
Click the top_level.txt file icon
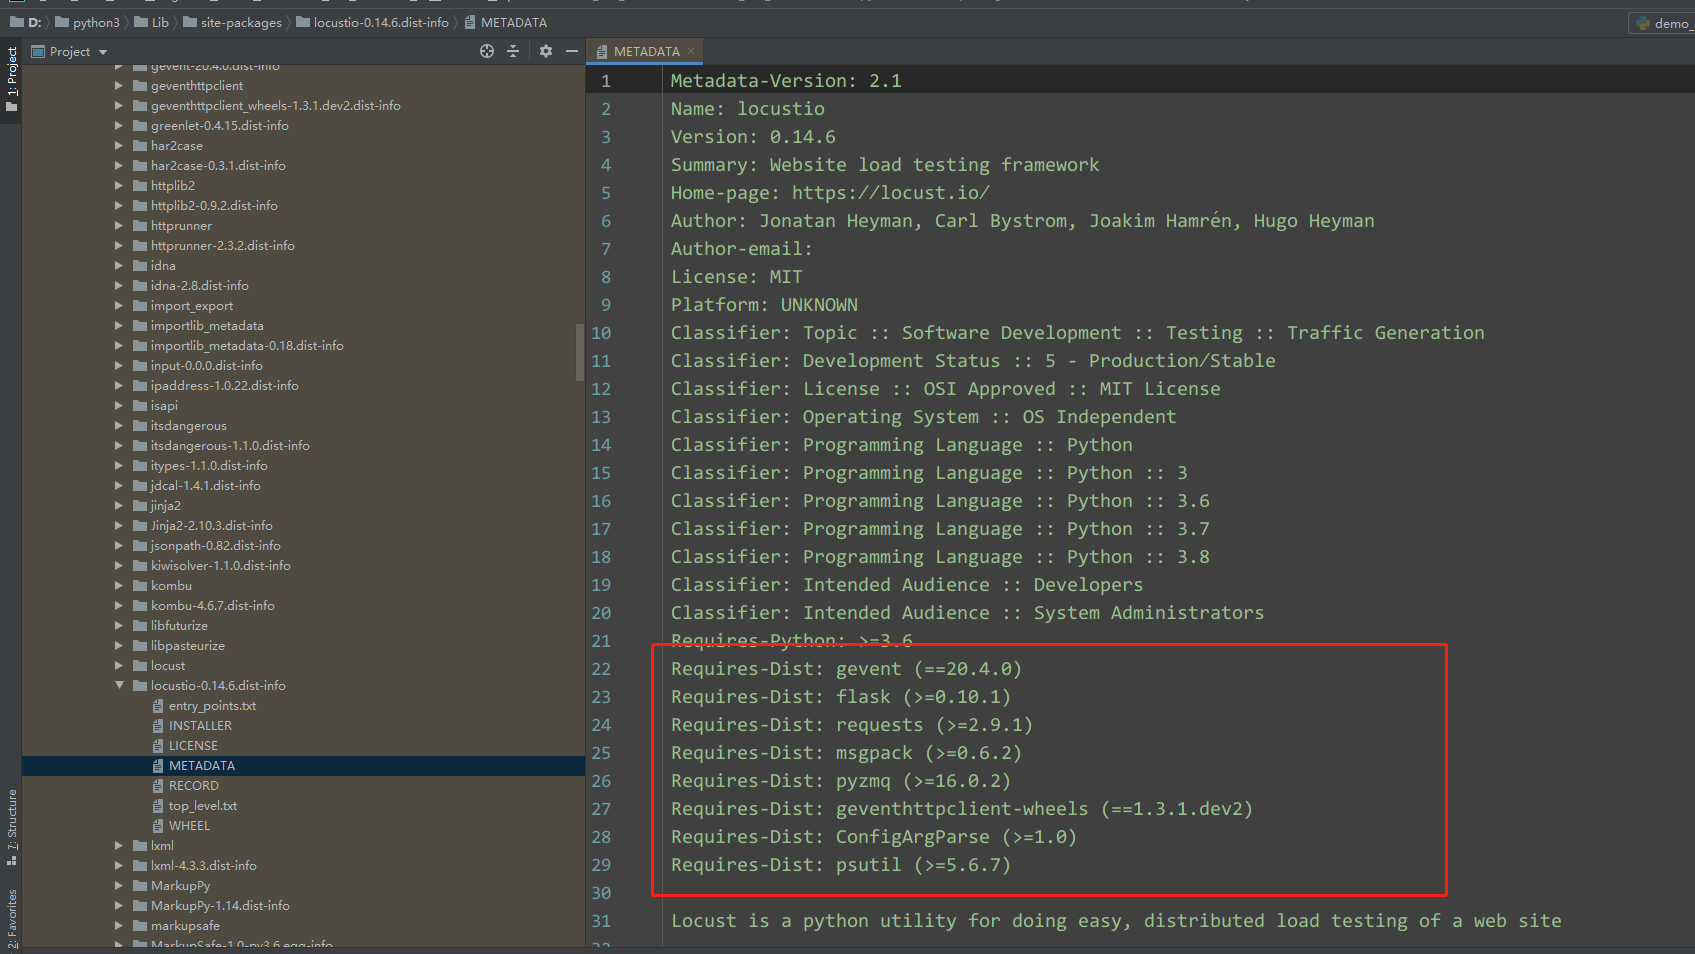(x=158, y=805)
